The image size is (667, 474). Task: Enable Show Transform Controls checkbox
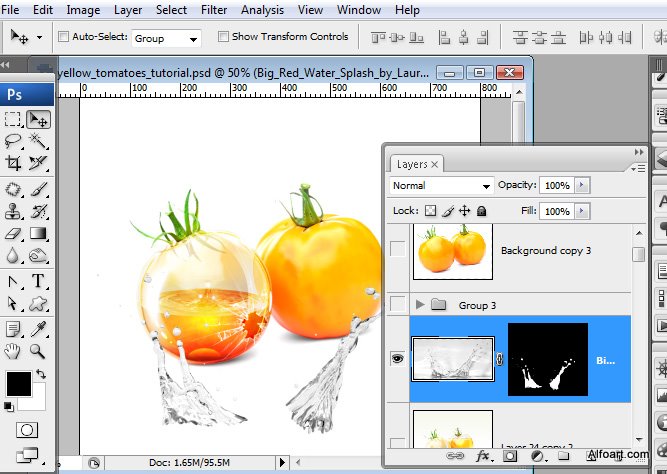pyautogui.click(x=222, y=37)
